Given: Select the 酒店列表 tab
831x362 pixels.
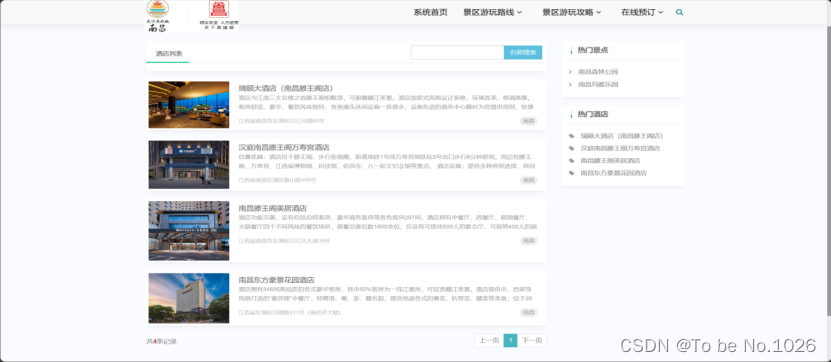Looking at the screenshot, I should [169, 54].
